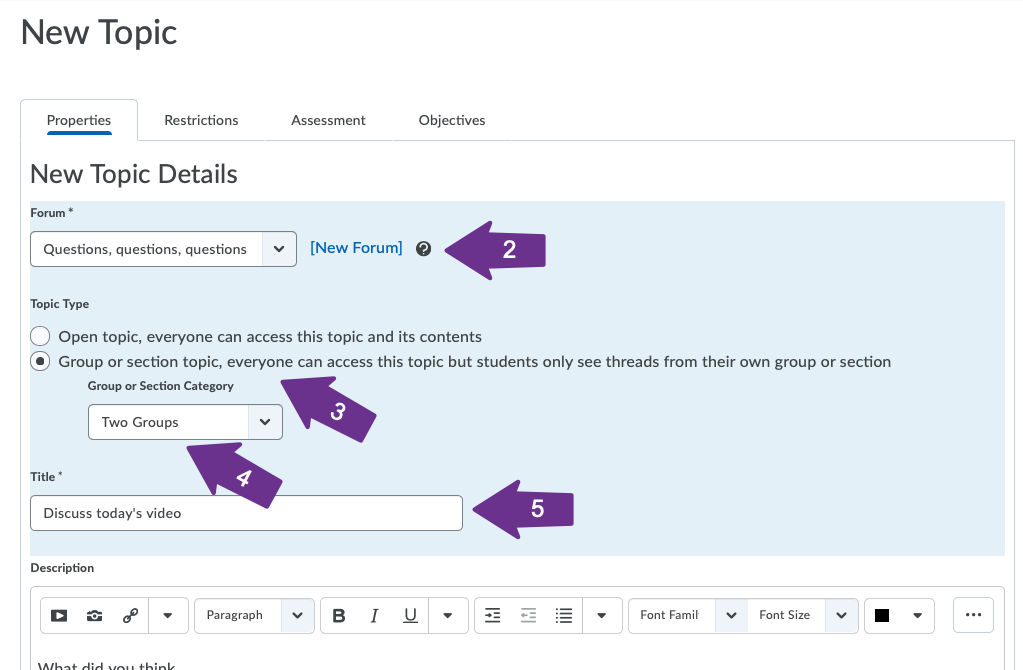Click the black text color swatch
This screenshot has width=1023, height=670.
(x=882, y=616)
